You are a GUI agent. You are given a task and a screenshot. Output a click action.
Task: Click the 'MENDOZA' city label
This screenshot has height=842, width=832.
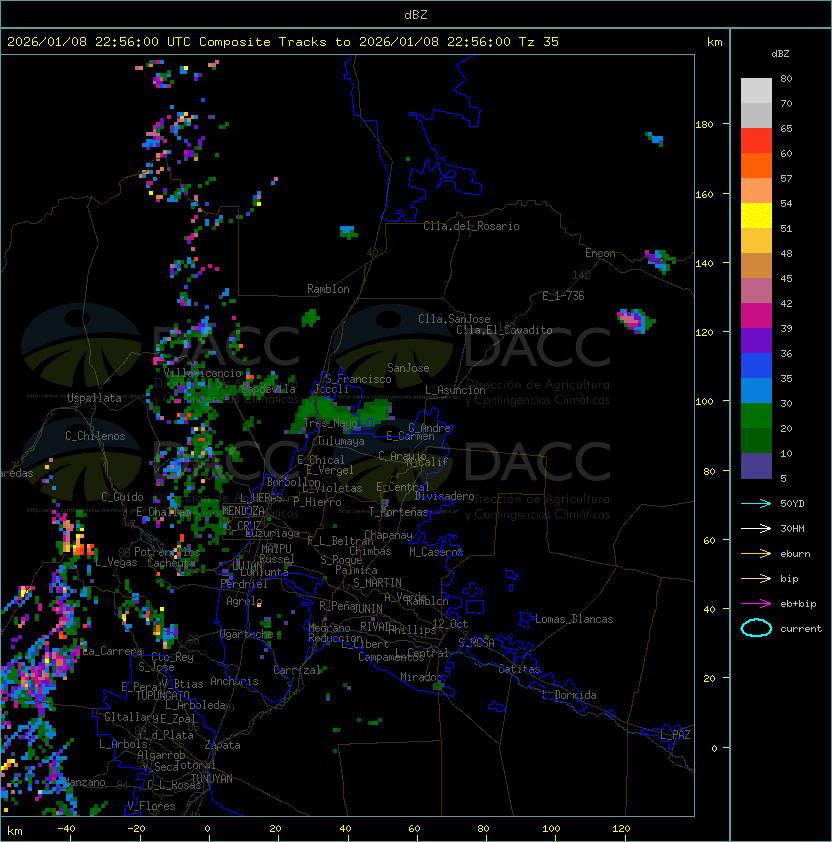[243, 510]
